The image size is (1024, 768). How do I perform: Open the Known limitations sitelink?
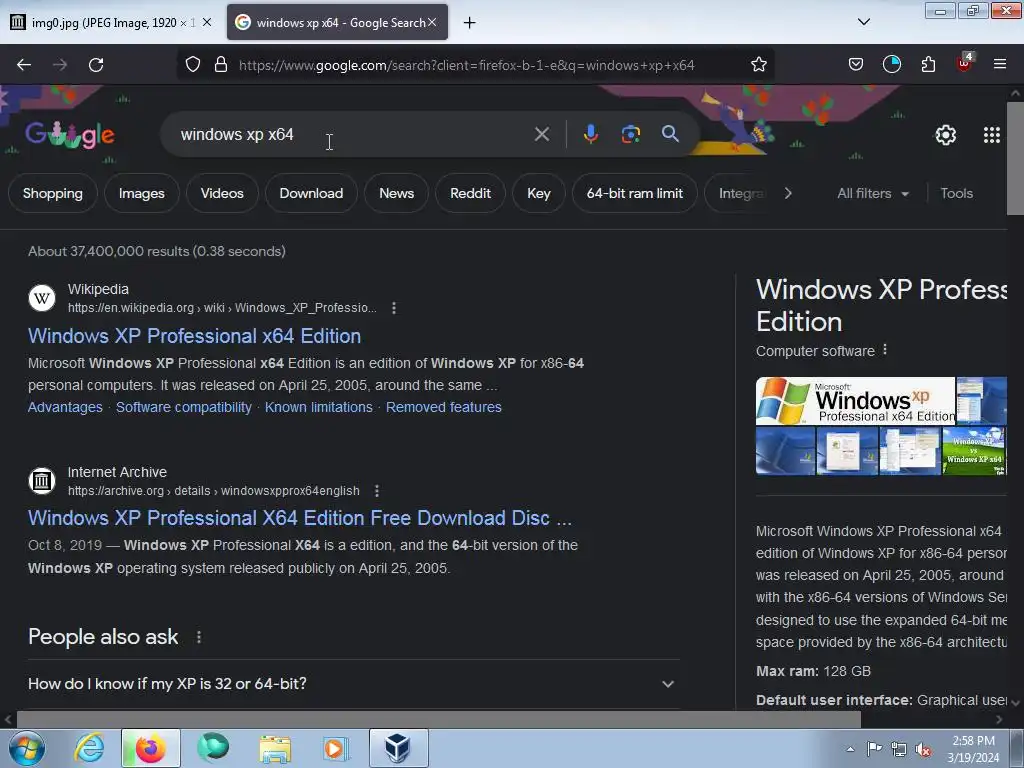click(319, 407)
